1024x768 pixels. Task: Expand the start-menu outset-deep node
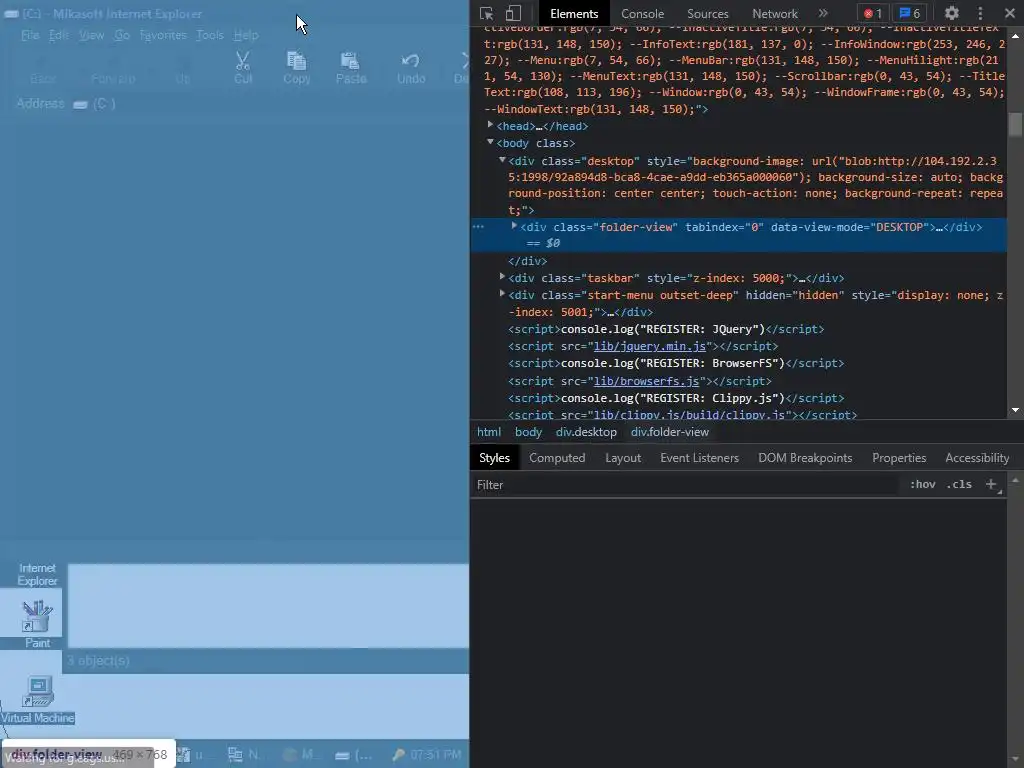[502, 294]
